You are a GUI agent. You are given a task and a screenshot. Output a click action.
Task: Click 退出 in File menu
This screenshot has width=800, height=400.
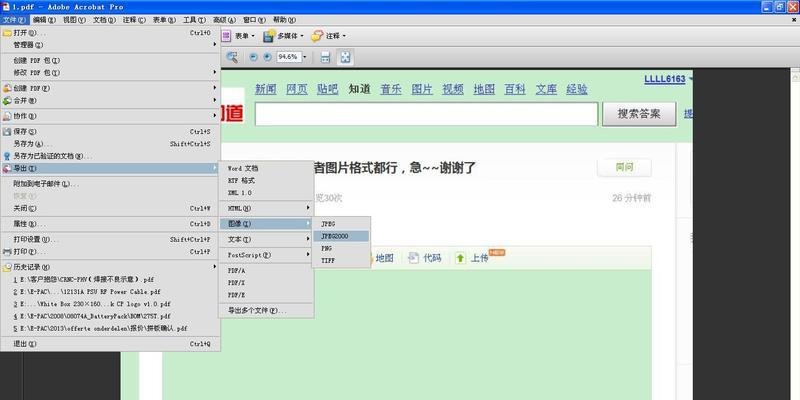[x=110, y=344]
